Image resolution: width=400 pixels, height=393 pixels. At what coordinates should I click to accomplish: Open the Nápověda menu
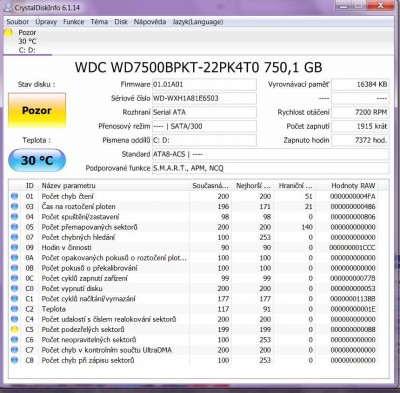pos(150,22)
